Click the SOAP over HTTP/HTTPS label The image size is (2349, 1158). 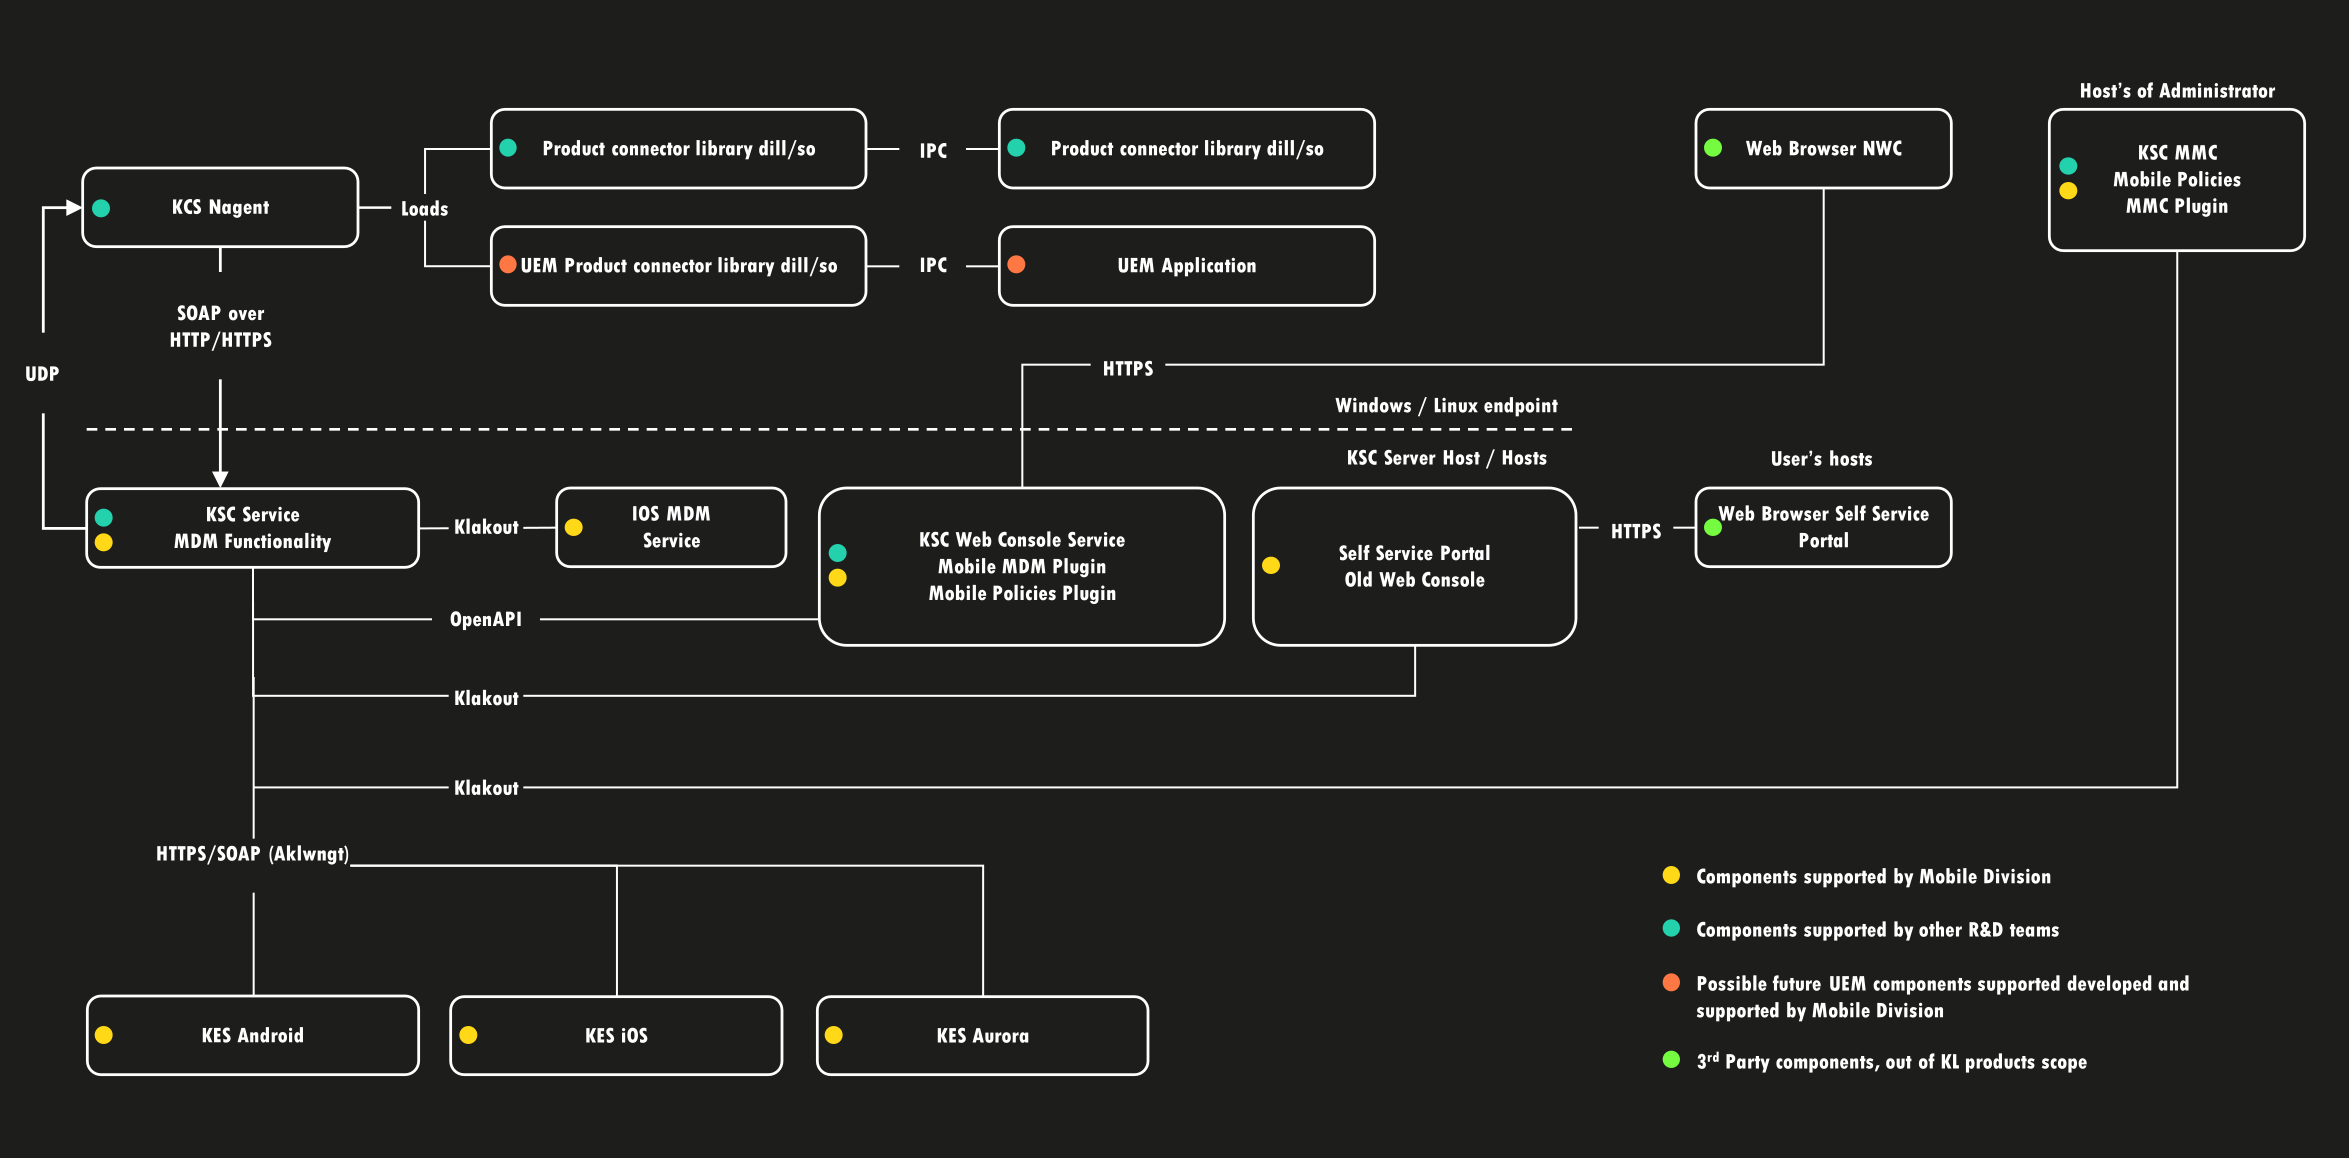[x=220, y=327]
